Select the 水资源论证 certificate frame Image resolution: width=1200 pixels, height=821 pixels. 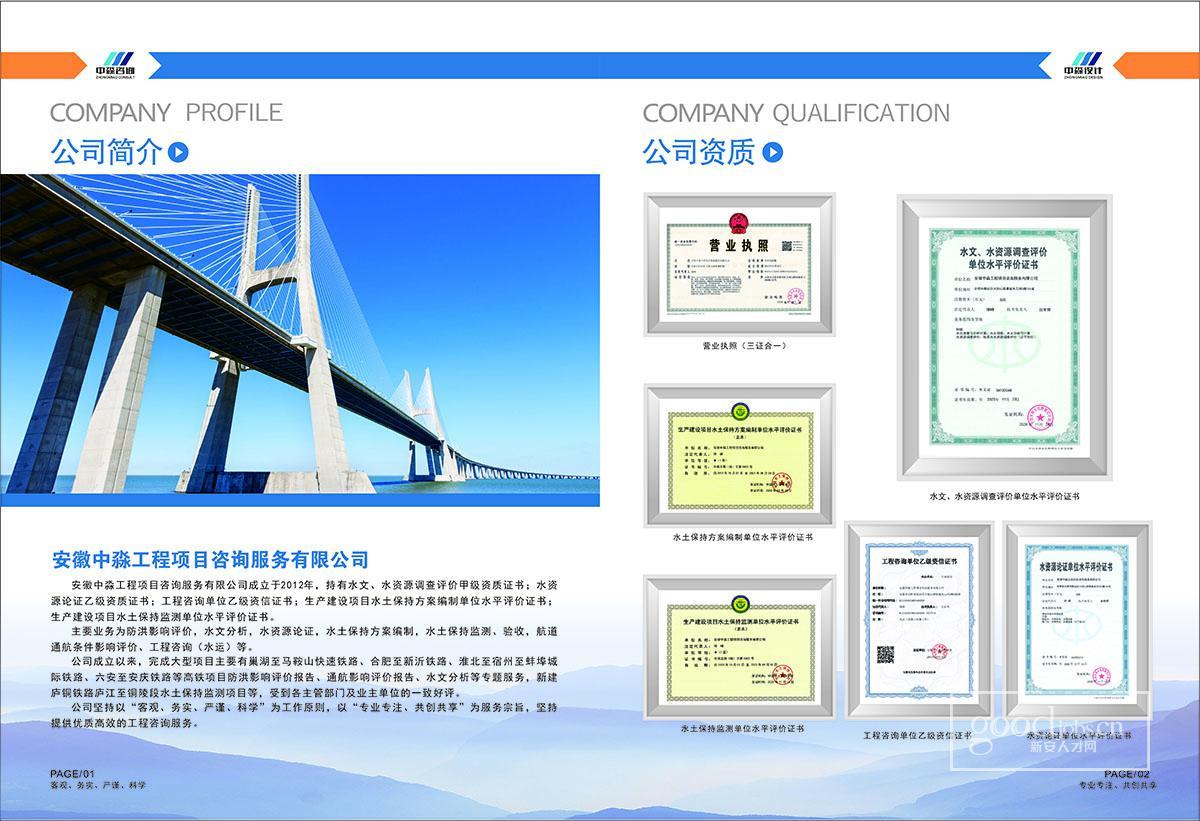[x=1078, y=621]
